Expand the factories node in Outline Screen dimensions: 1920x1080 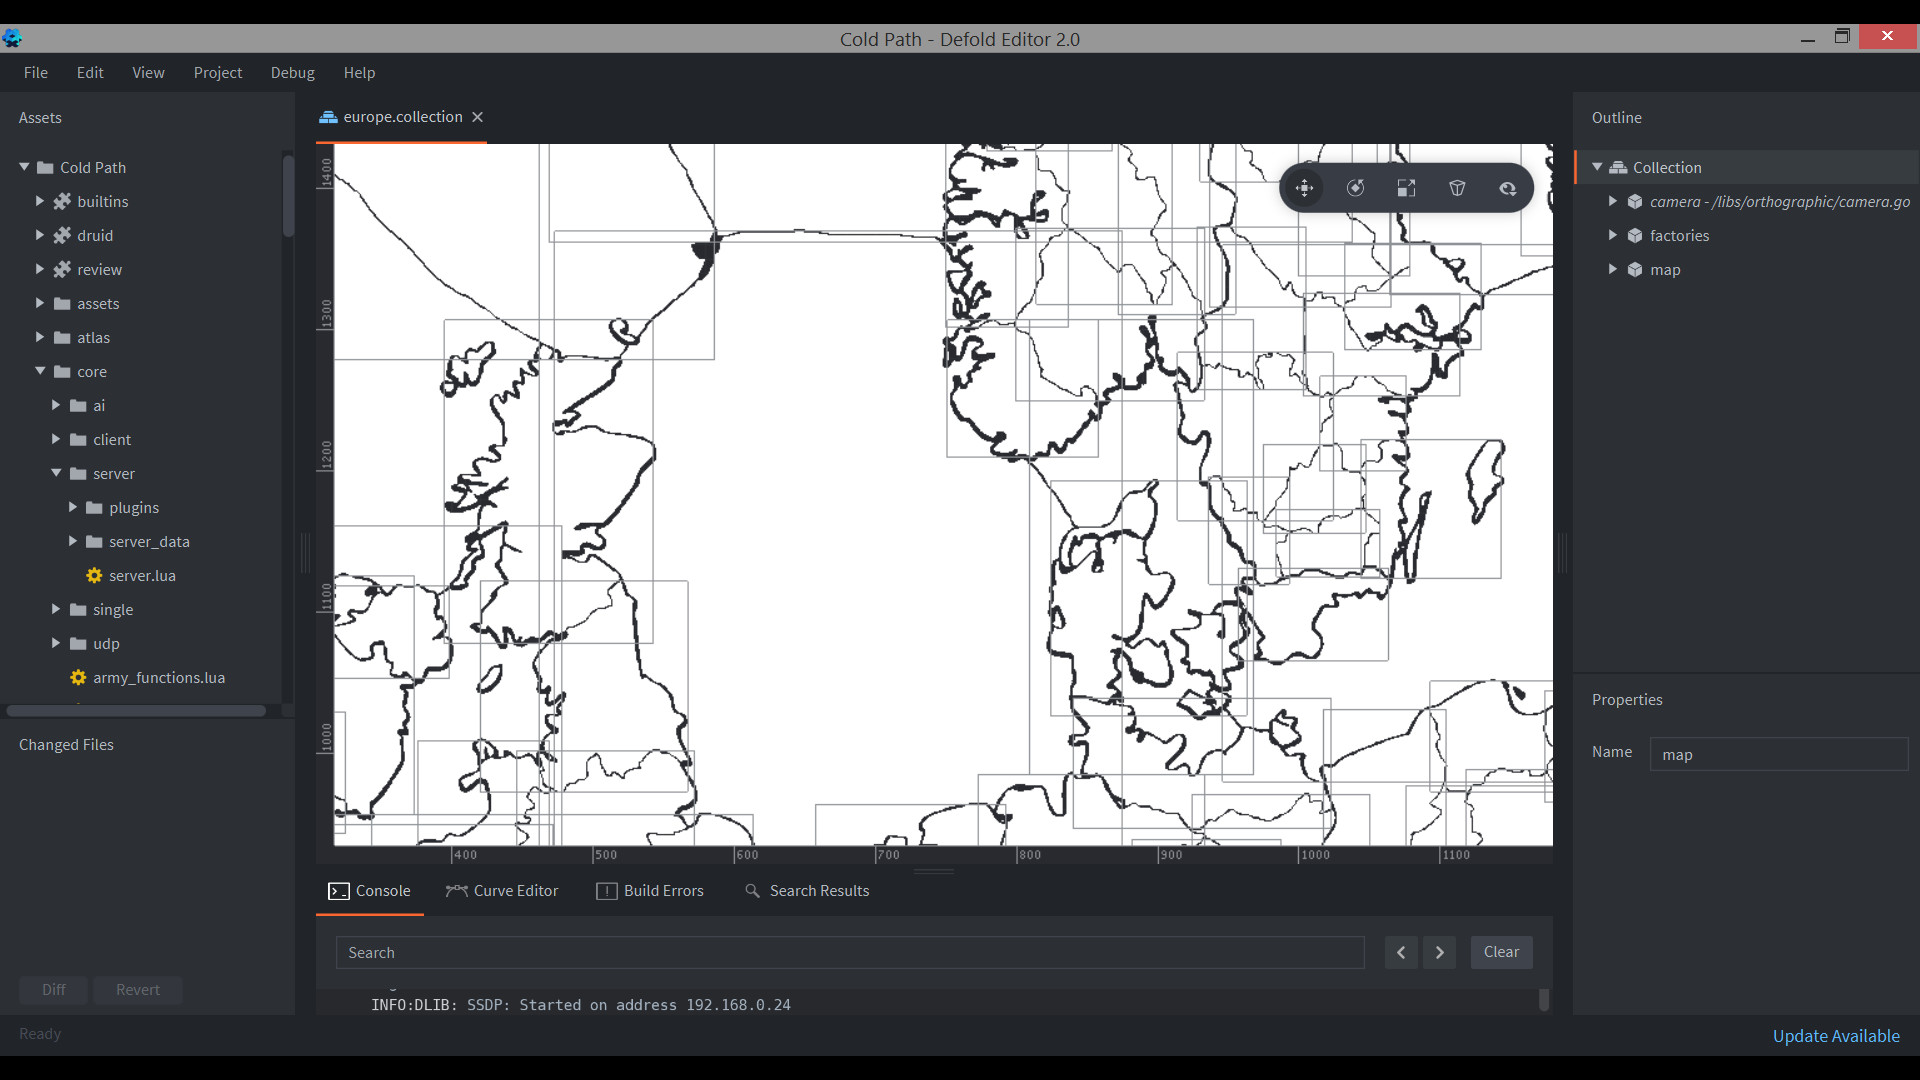1612,235
